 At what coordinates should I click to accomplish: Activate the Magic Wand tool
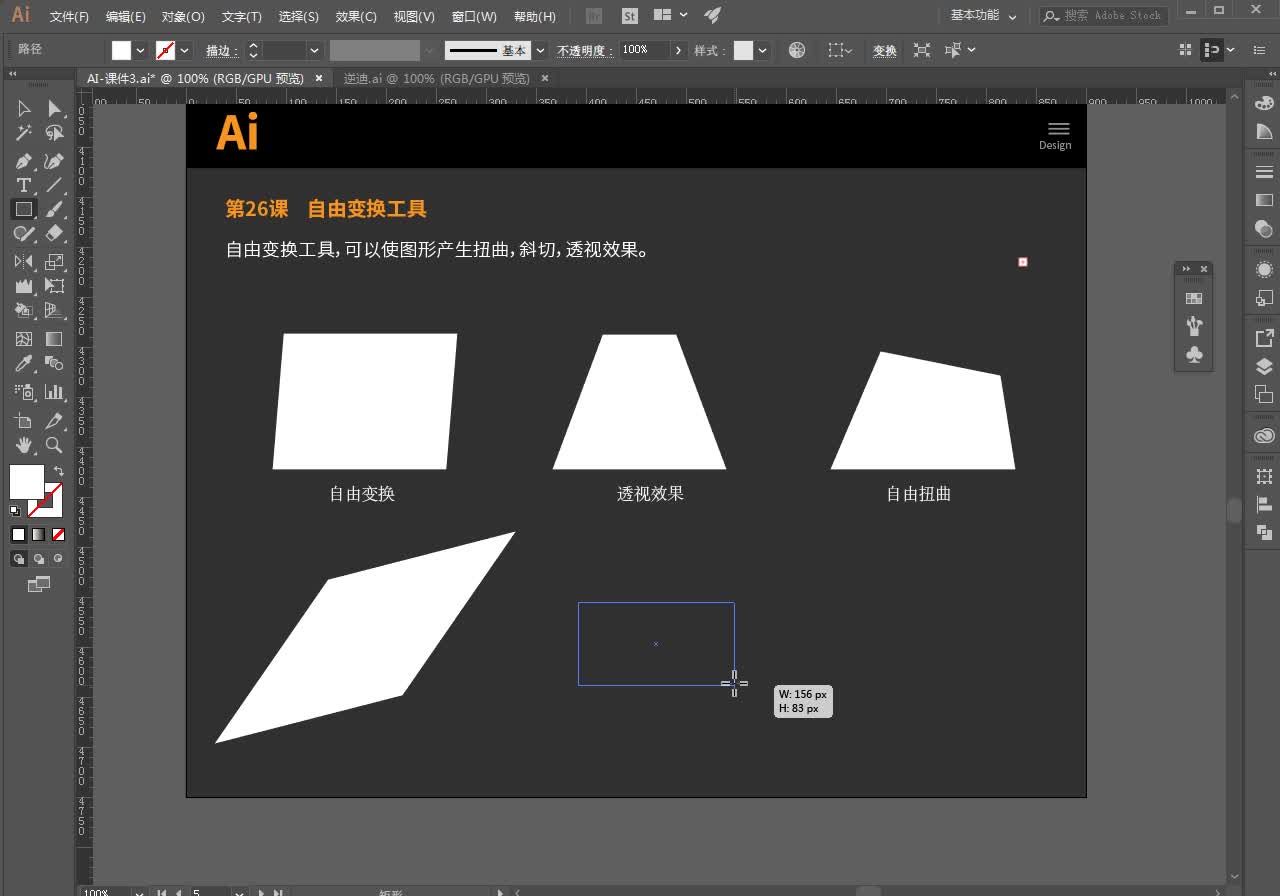point(24,133)
